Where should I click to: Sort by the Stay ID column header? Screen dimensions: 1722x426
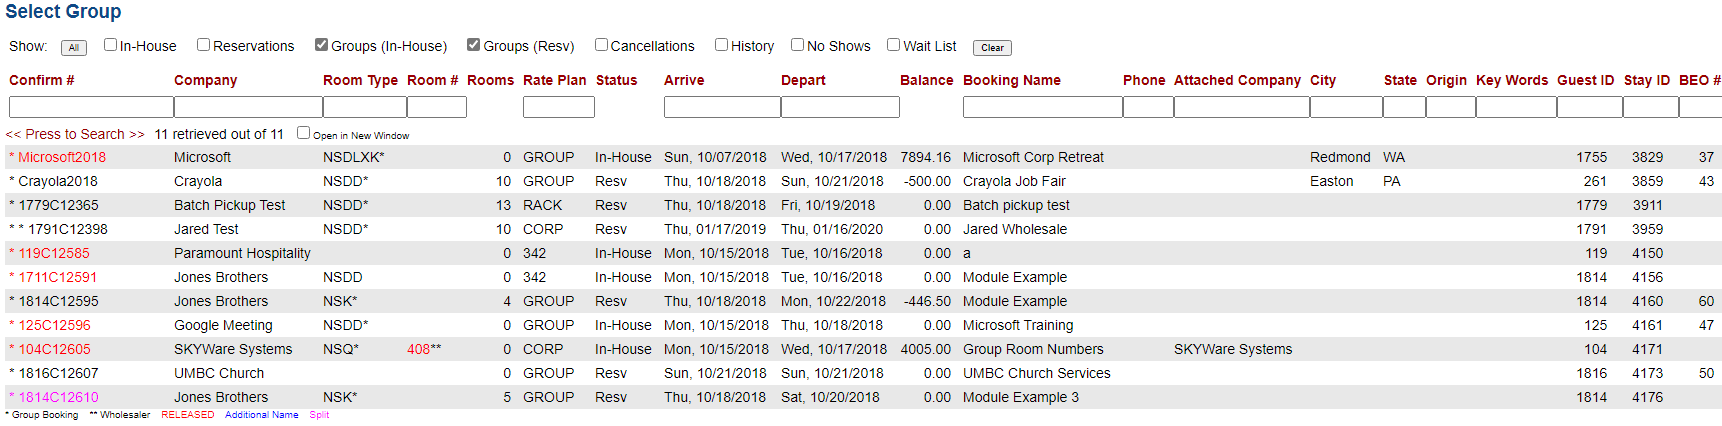1647,80
